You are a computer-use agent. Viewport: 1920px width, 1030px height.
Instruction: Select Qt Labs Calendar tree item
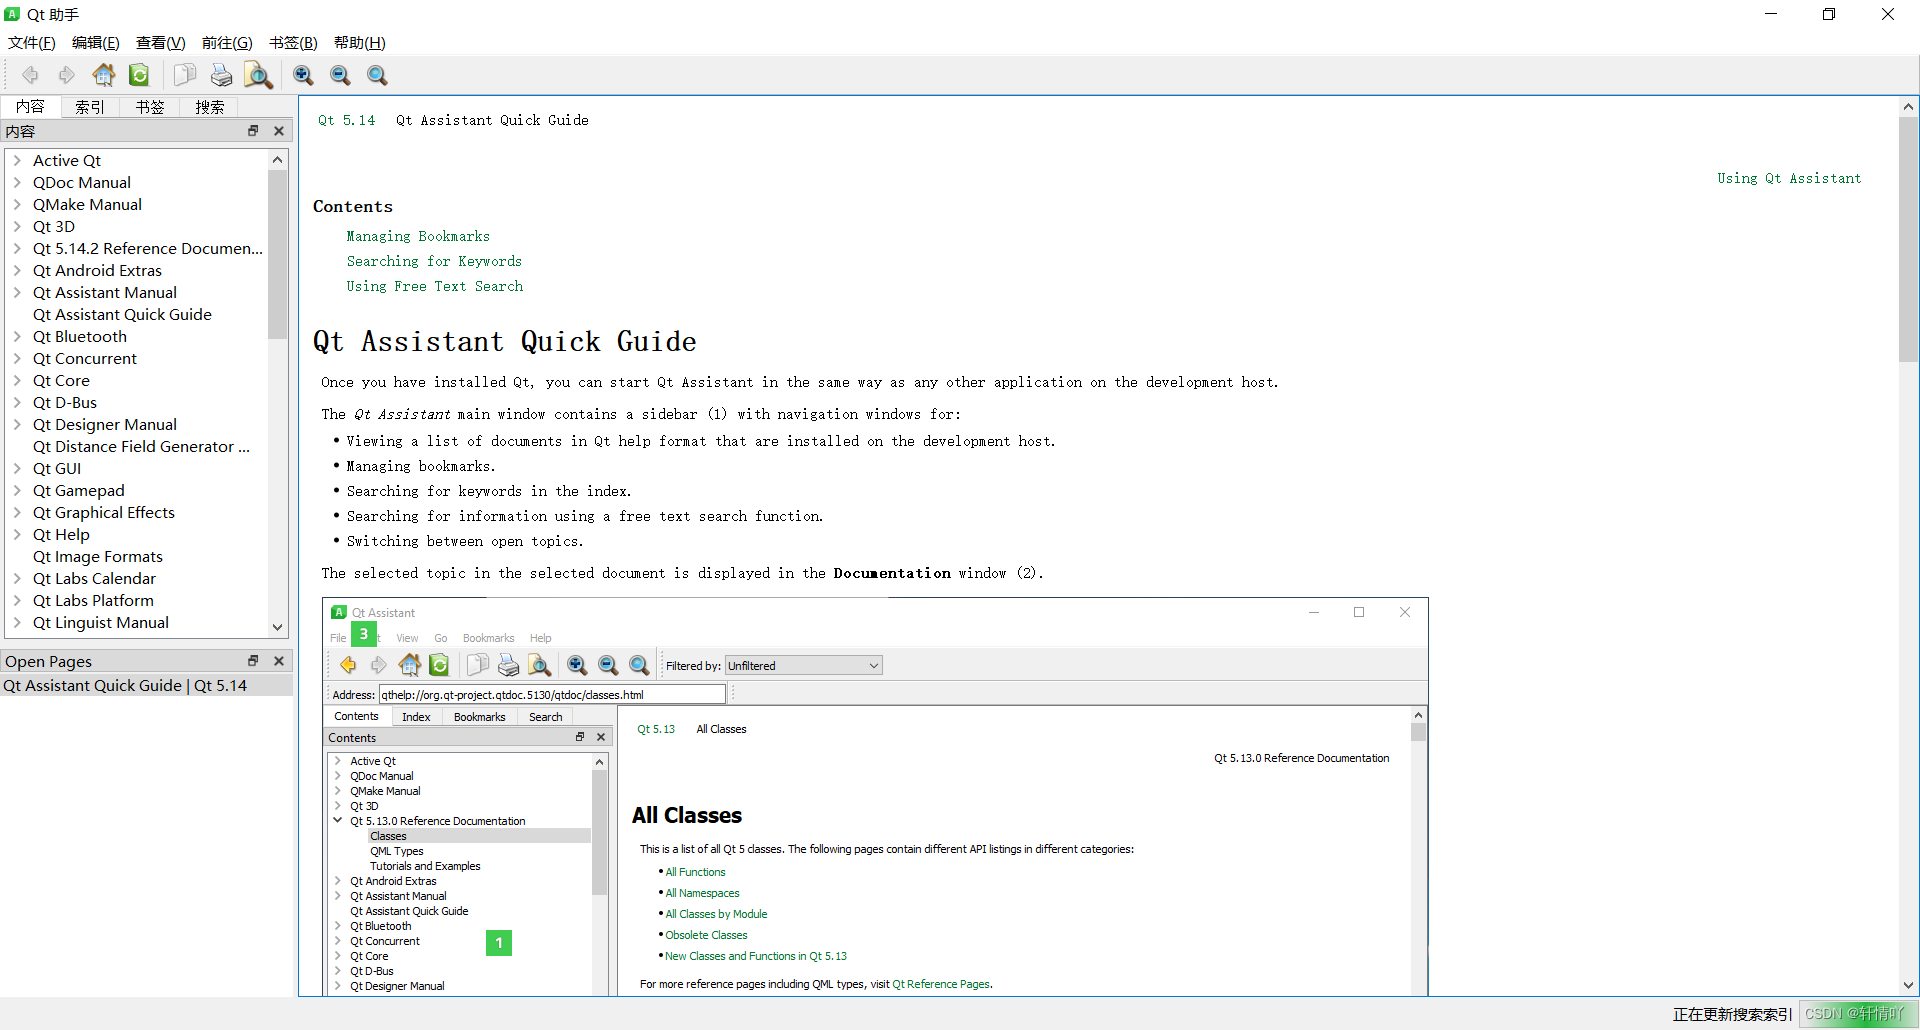tap(94, 578)
